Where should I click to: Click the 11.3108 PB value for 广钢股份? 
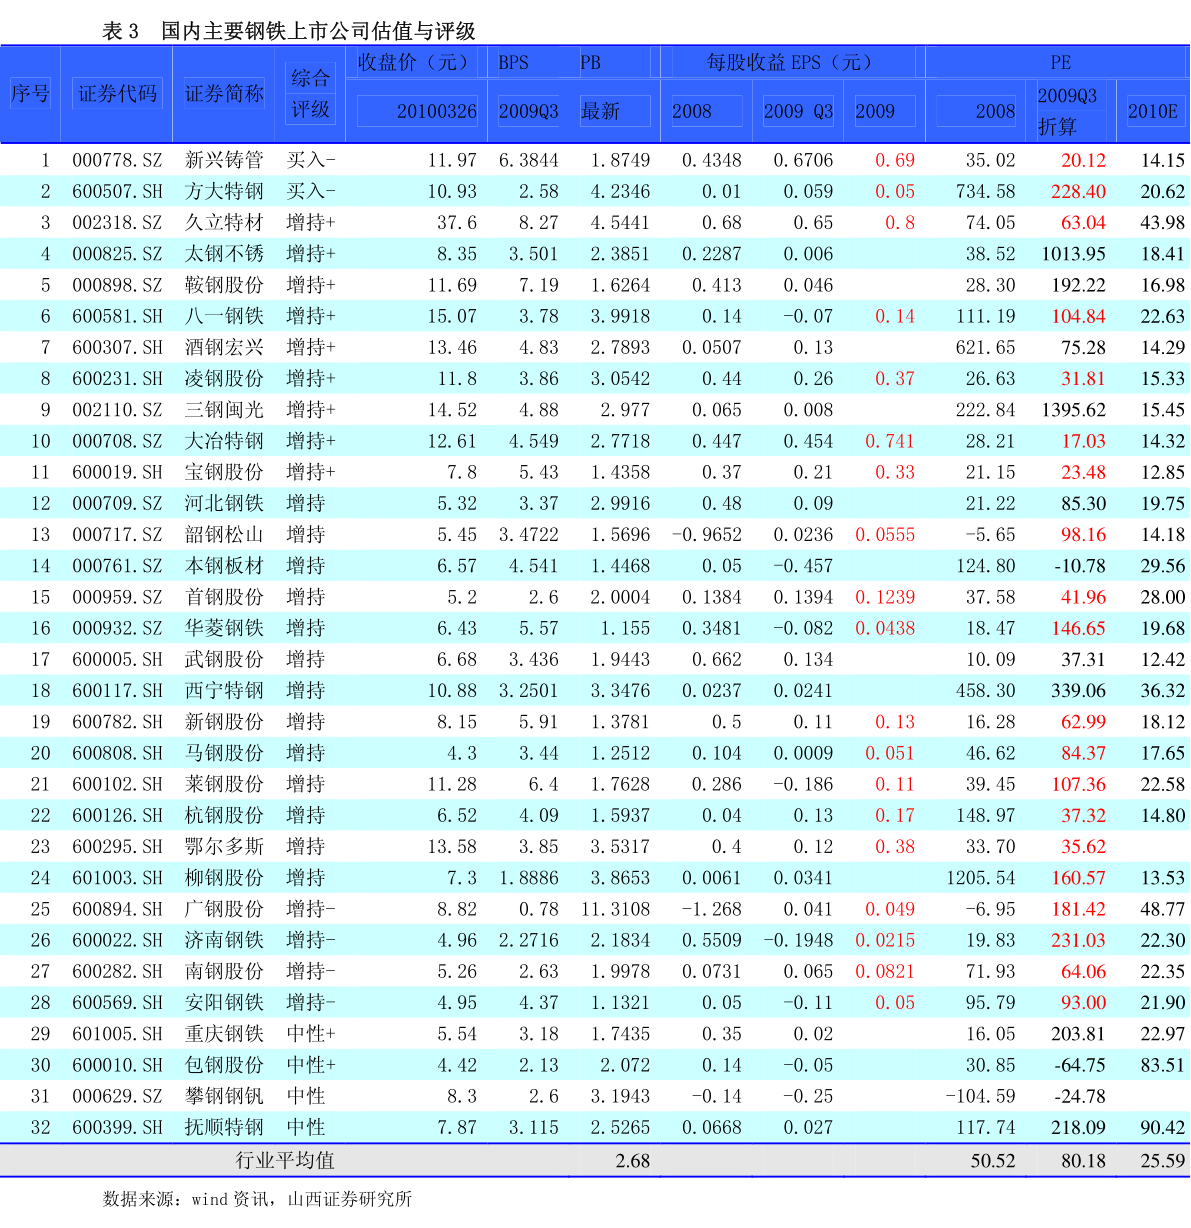(x=615, y=909)
